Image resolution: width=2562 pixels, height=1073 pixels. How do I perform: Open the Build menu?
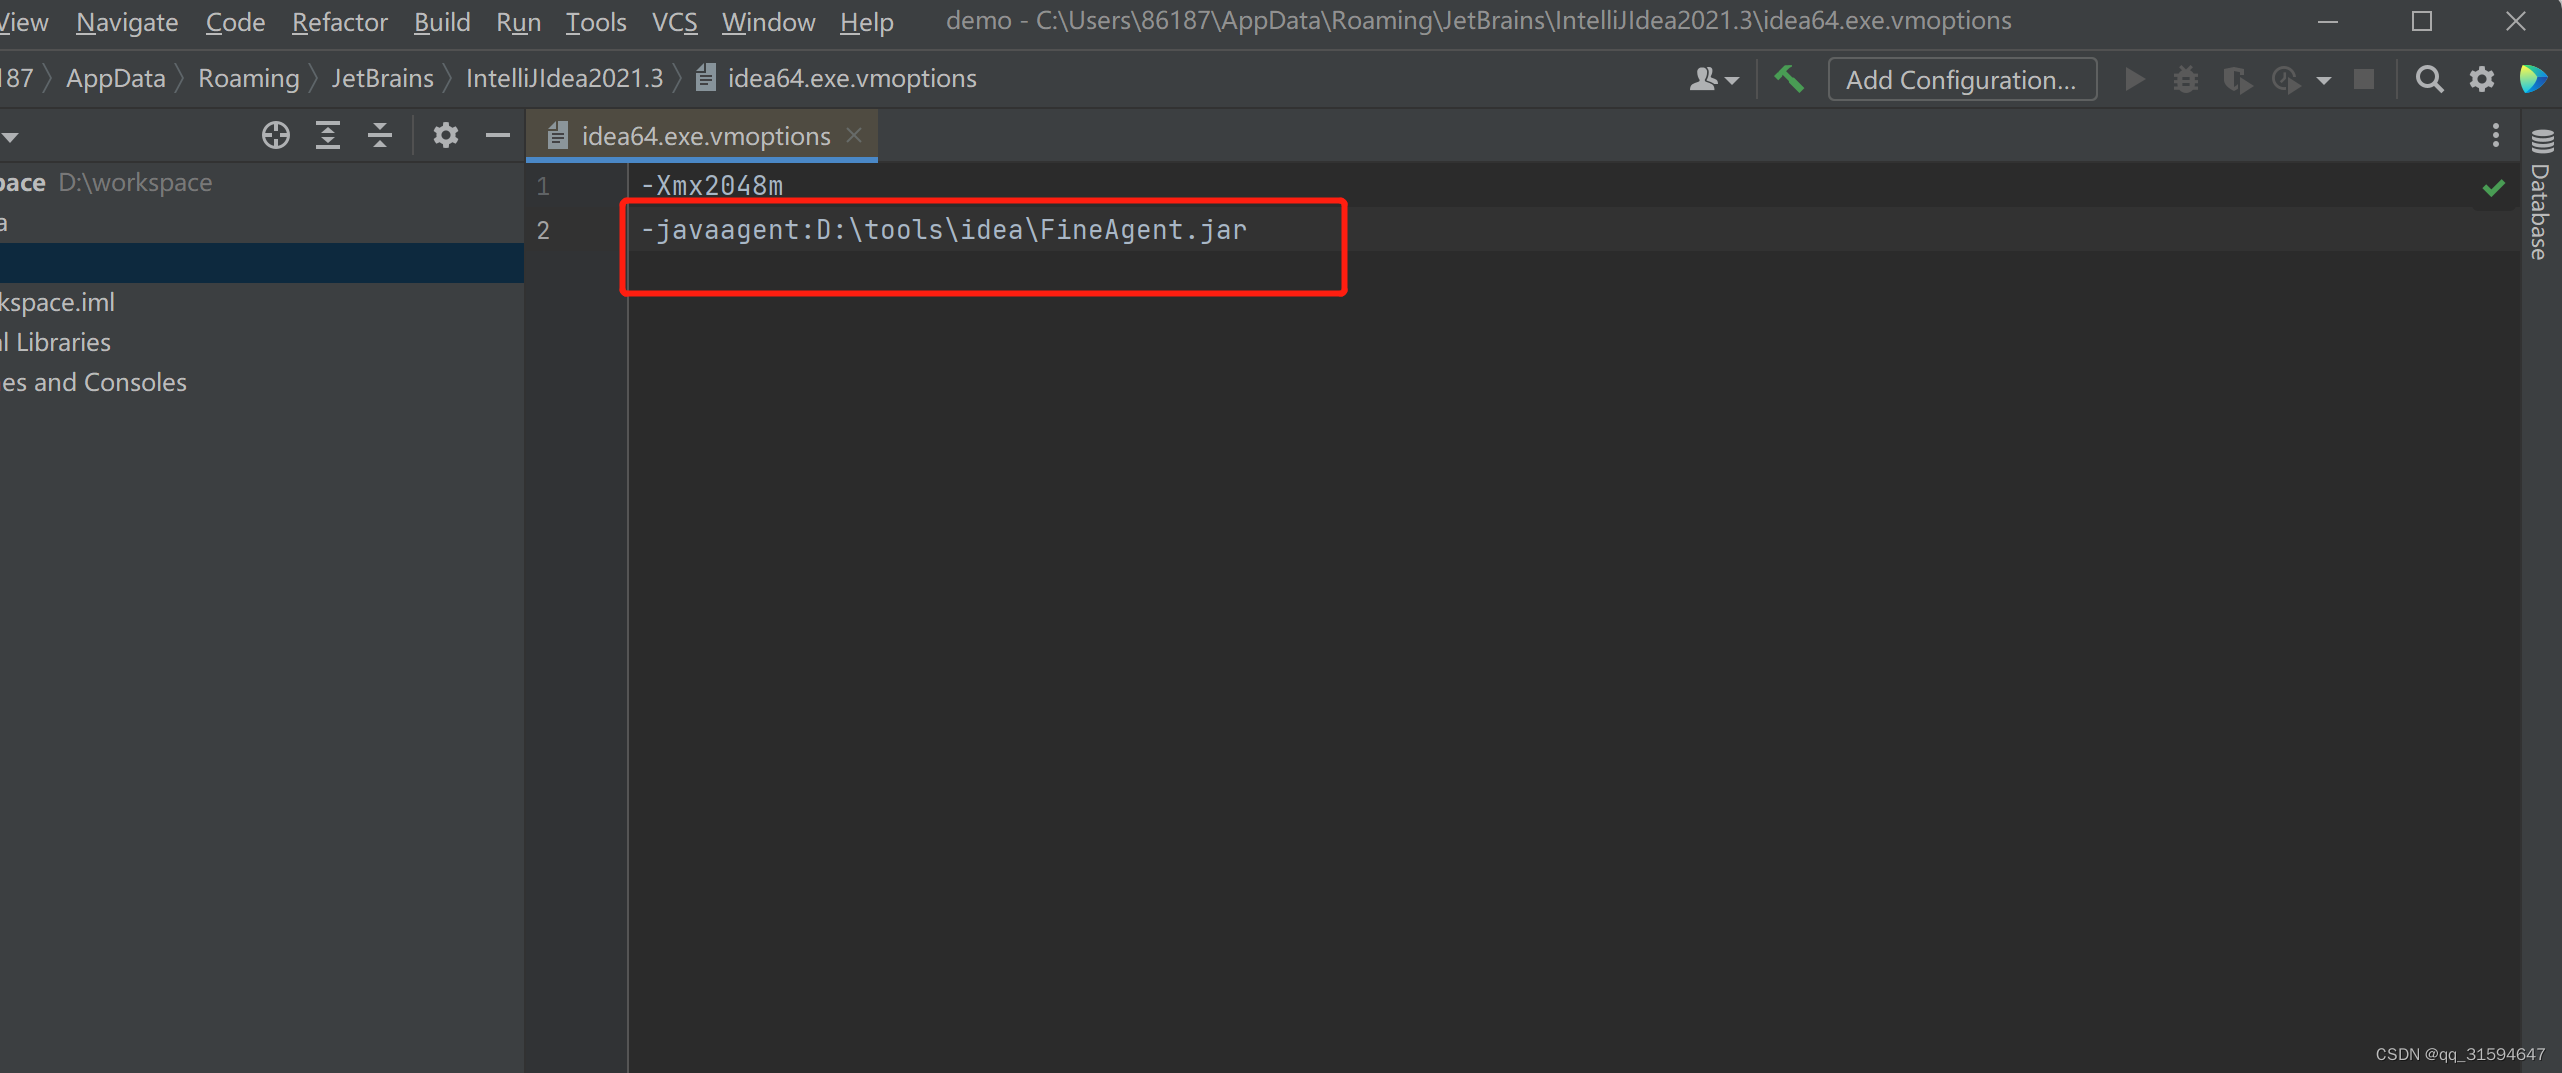click(x=442, y=22)
